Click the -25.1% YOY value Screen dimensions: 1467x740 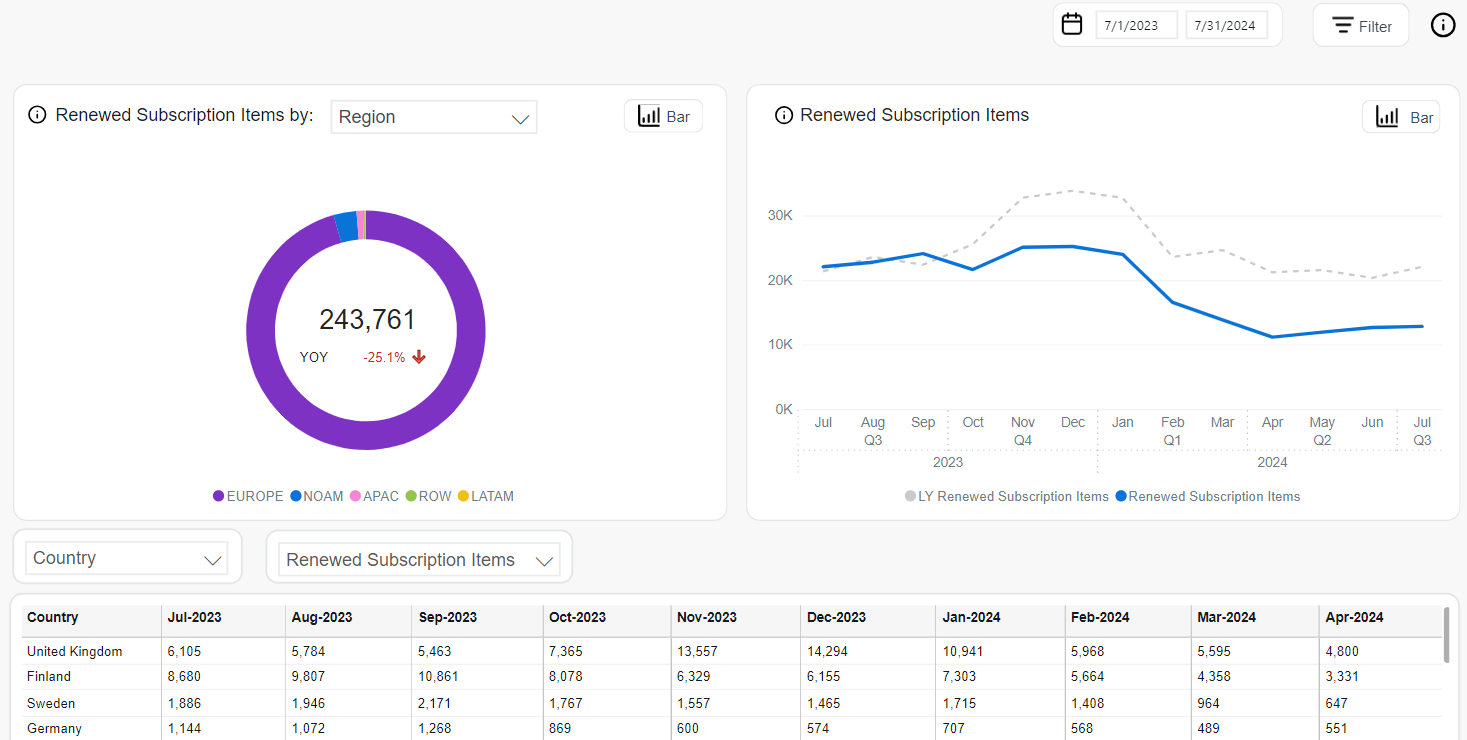pos(384,357)
